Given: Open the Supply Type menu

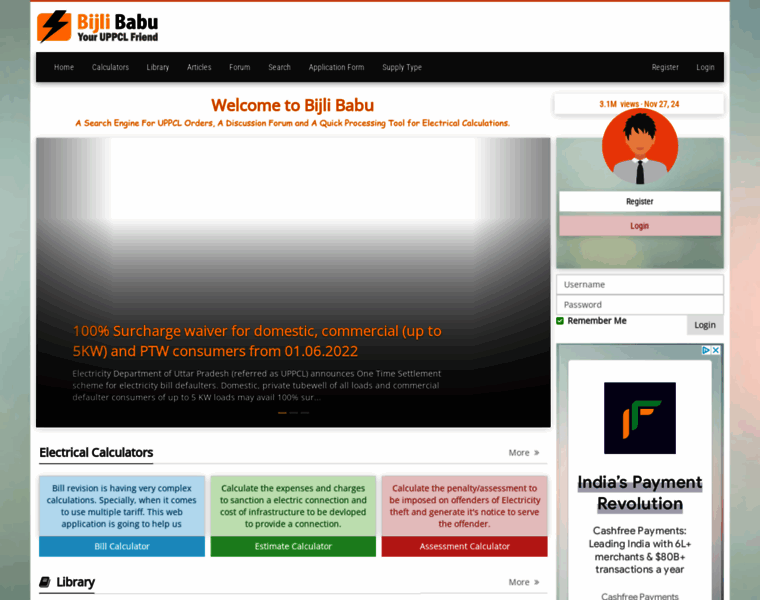Looking at the screenshot, I should 402,67.
